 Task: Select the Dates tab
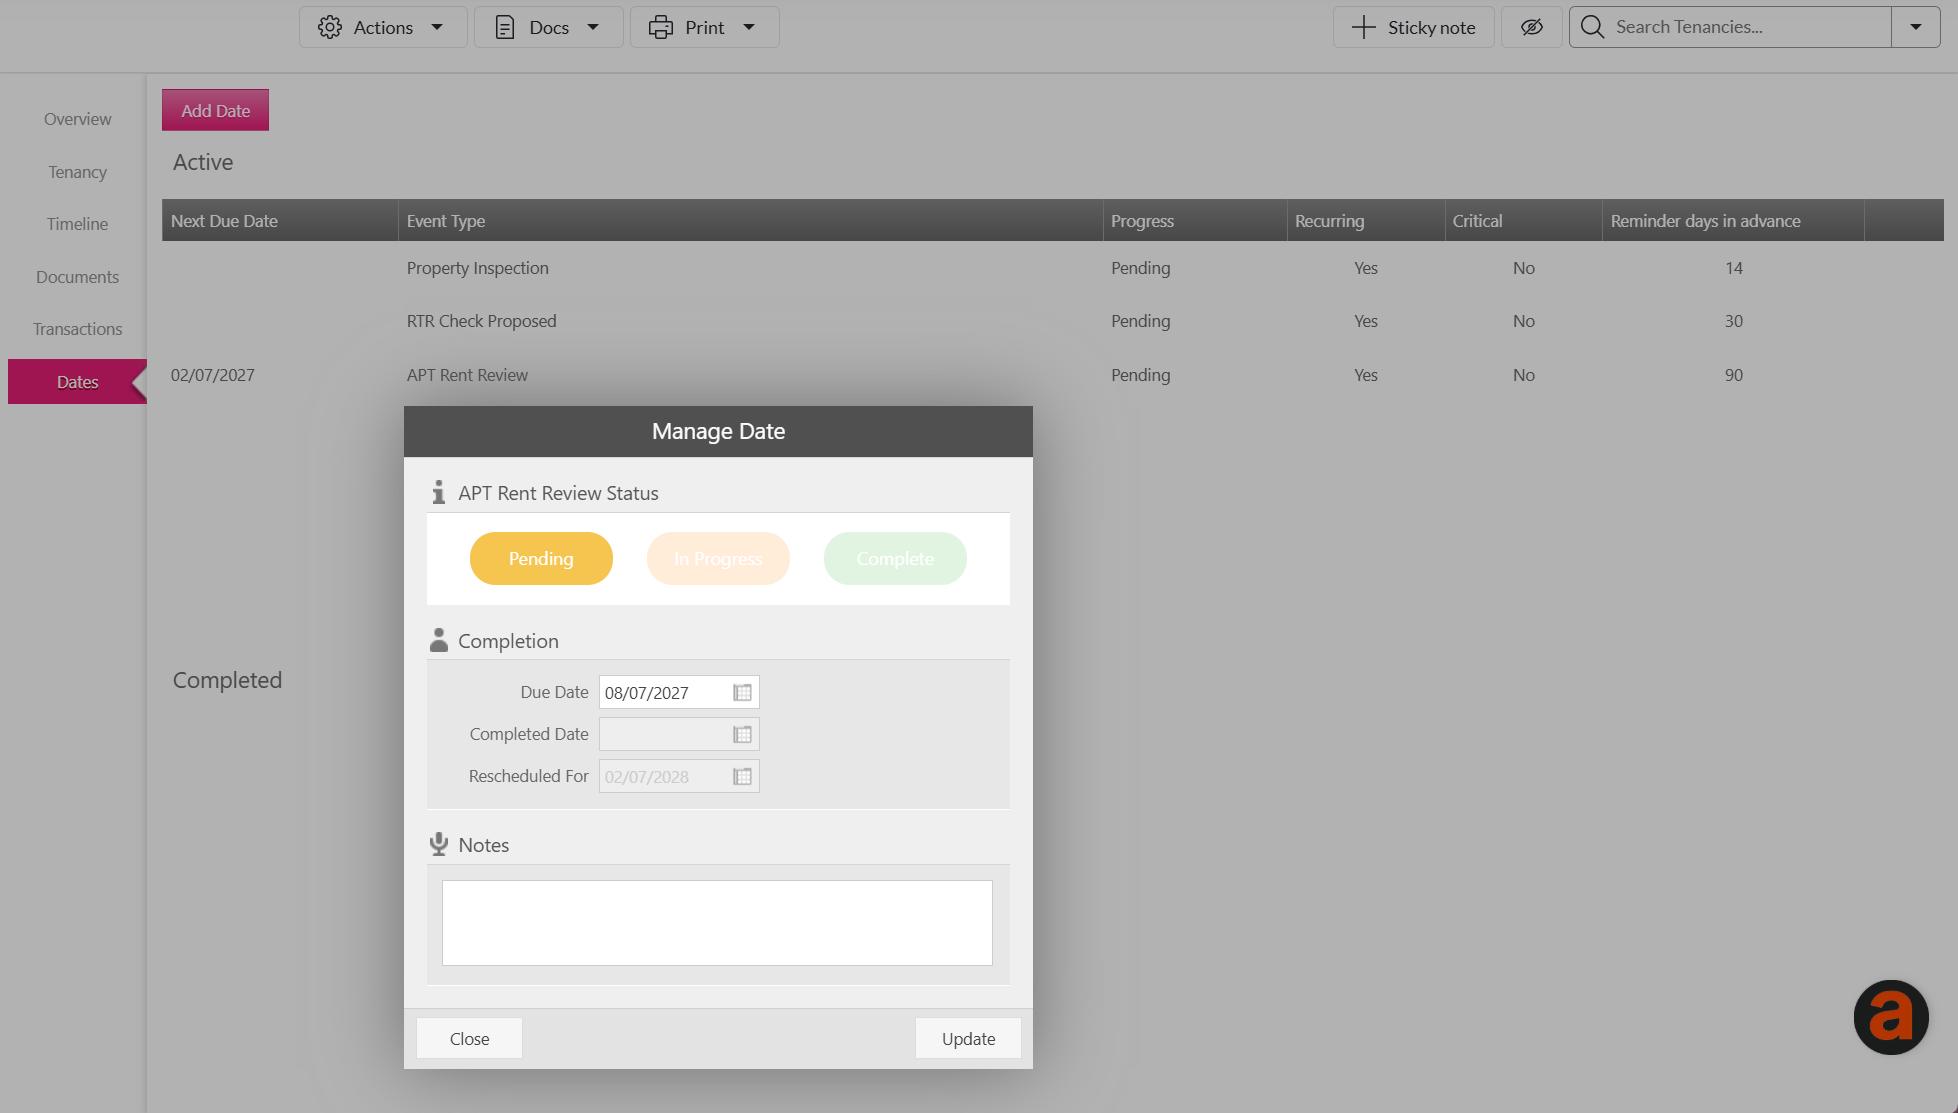point(77,382)
